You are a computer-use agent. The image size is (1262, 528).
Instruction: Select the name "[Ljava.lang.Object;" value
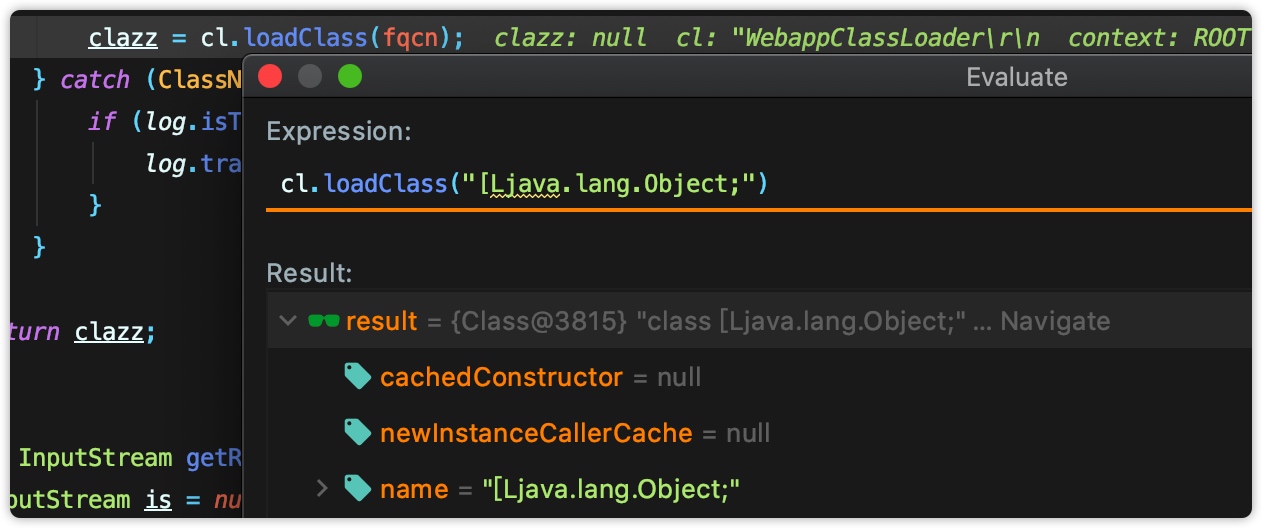click(611, 489)
